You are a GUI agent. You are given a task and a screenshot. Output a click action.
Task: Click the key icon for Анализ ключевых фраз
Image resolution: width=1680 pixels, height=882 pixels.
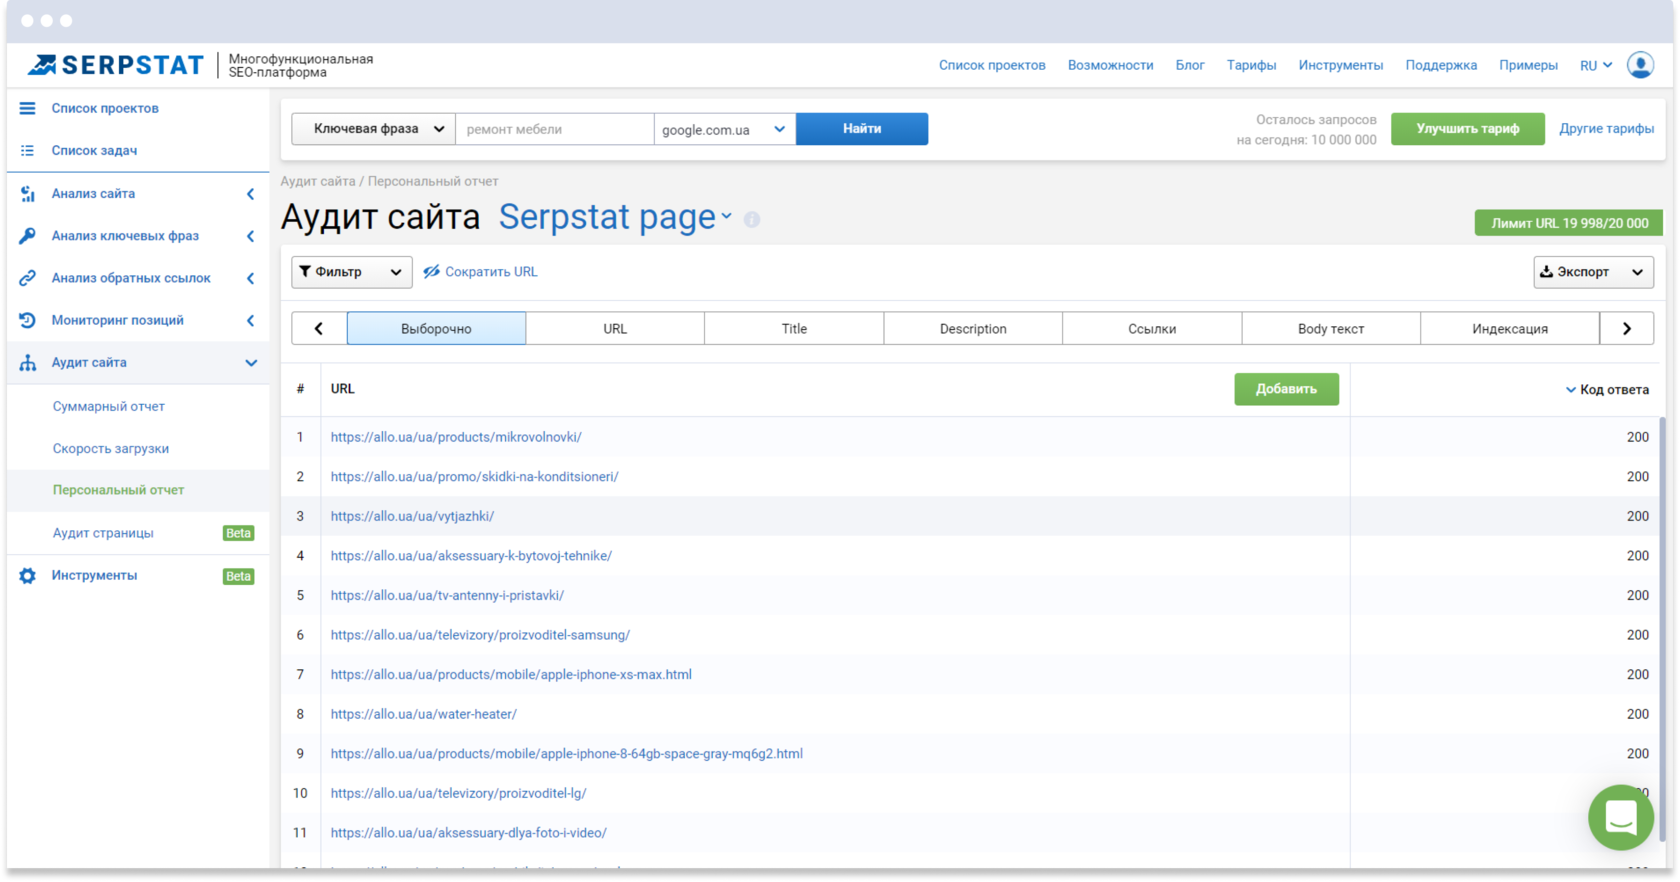pos(28,236)
